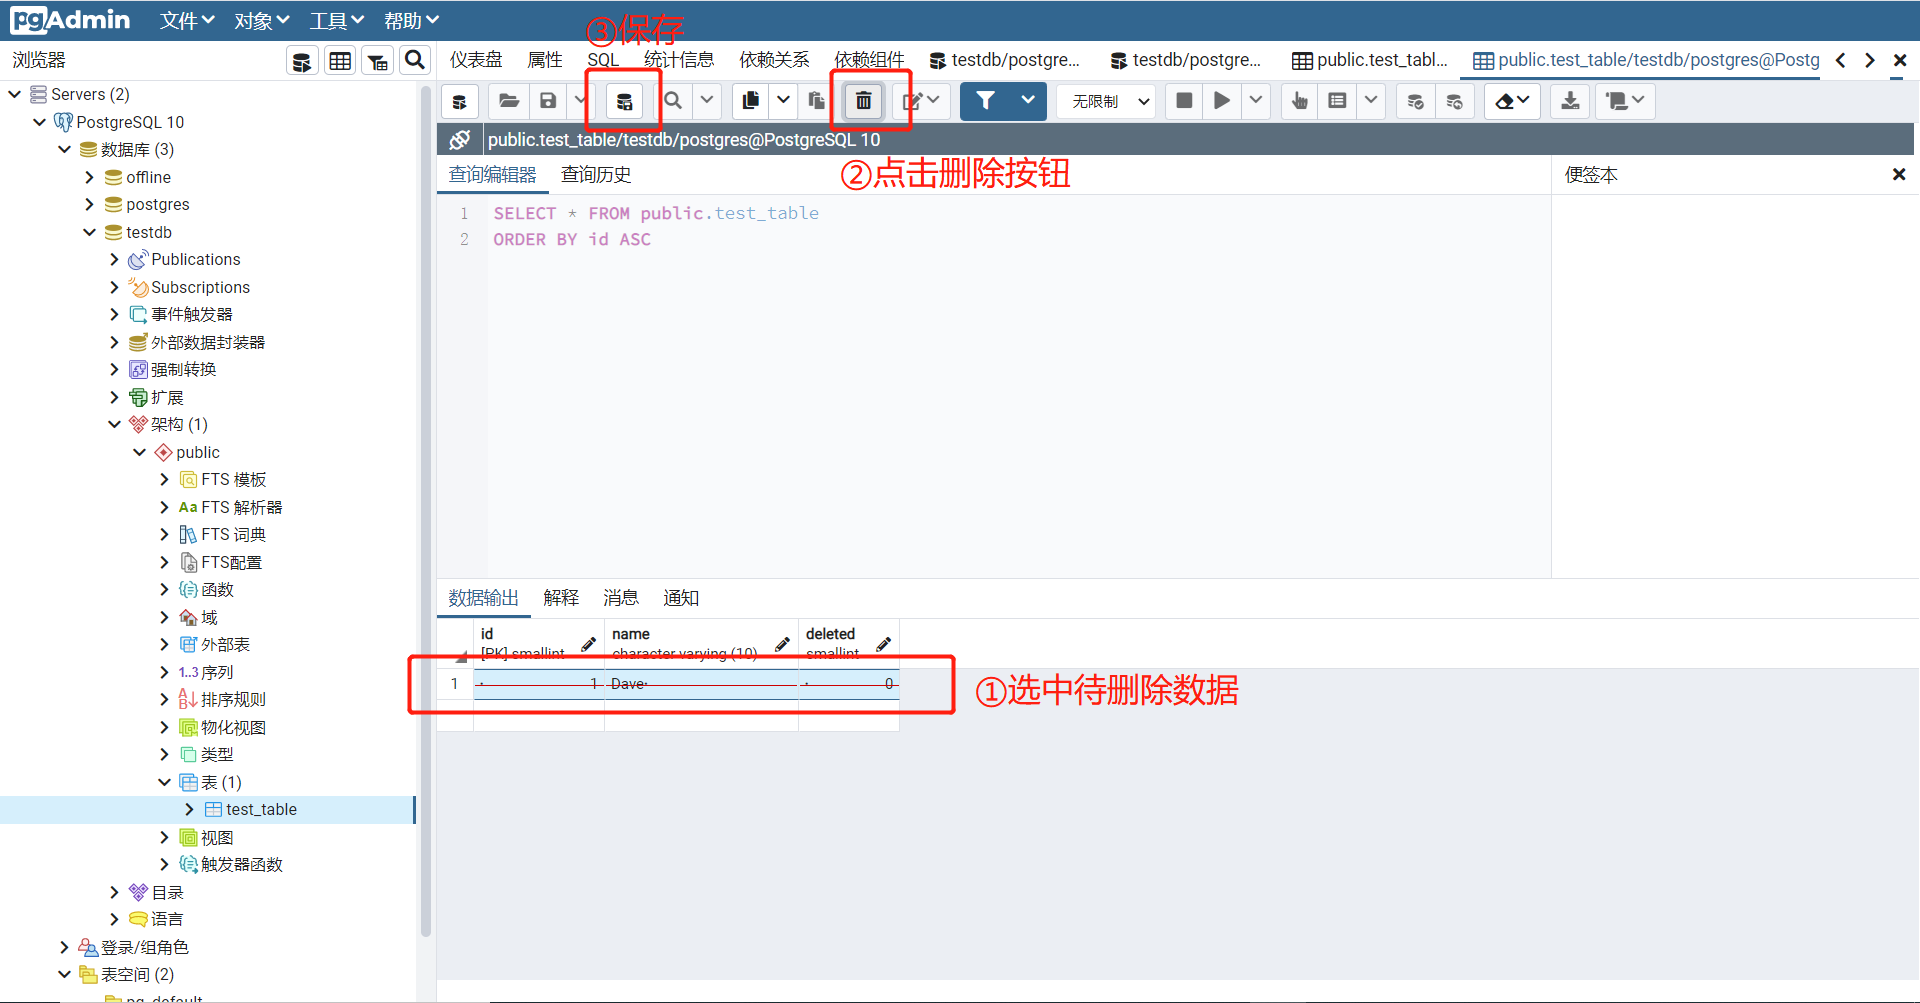Image resolution: width=1920 pixels, height=1003 pixels.
Task: Open a file using the open folder icon
Action: 509,100
